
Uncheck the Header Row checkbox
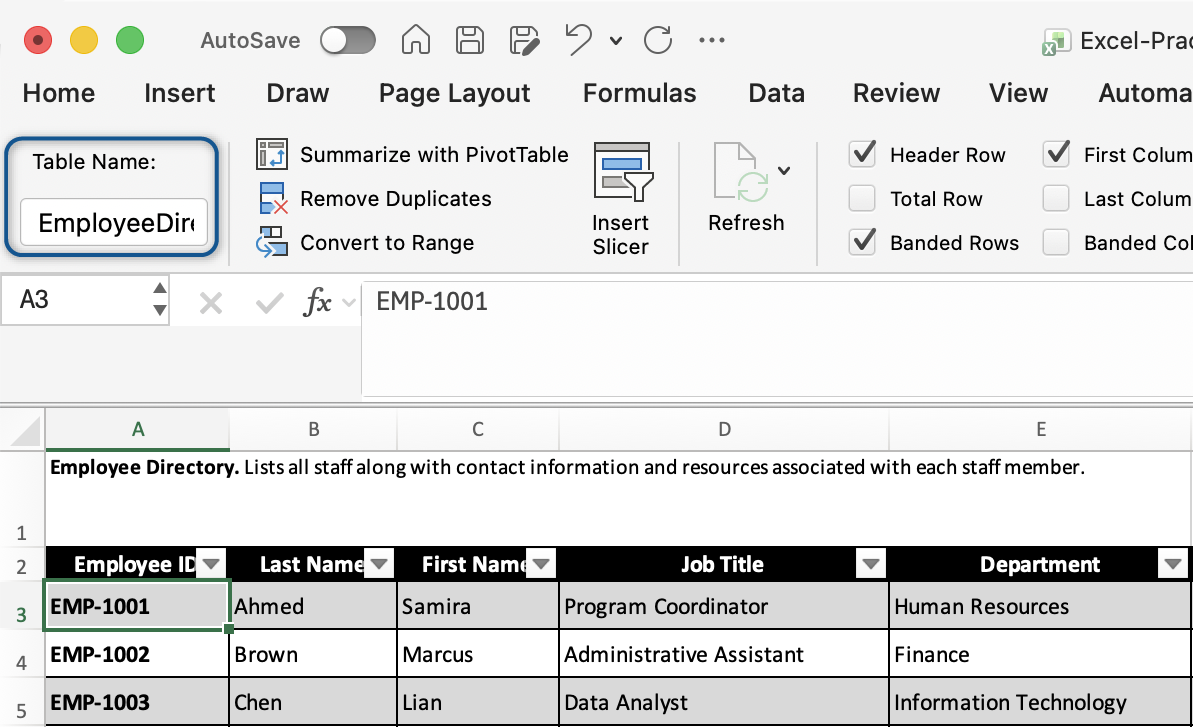click(862, 154)
